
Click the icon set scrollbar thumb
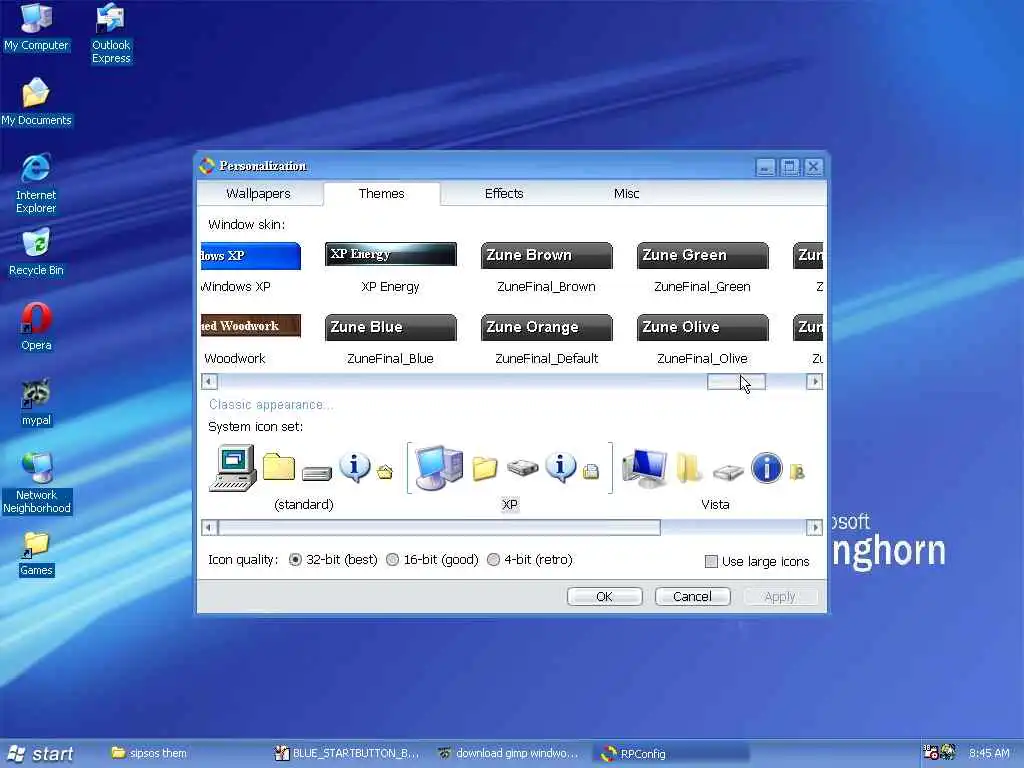click(440, 527)
